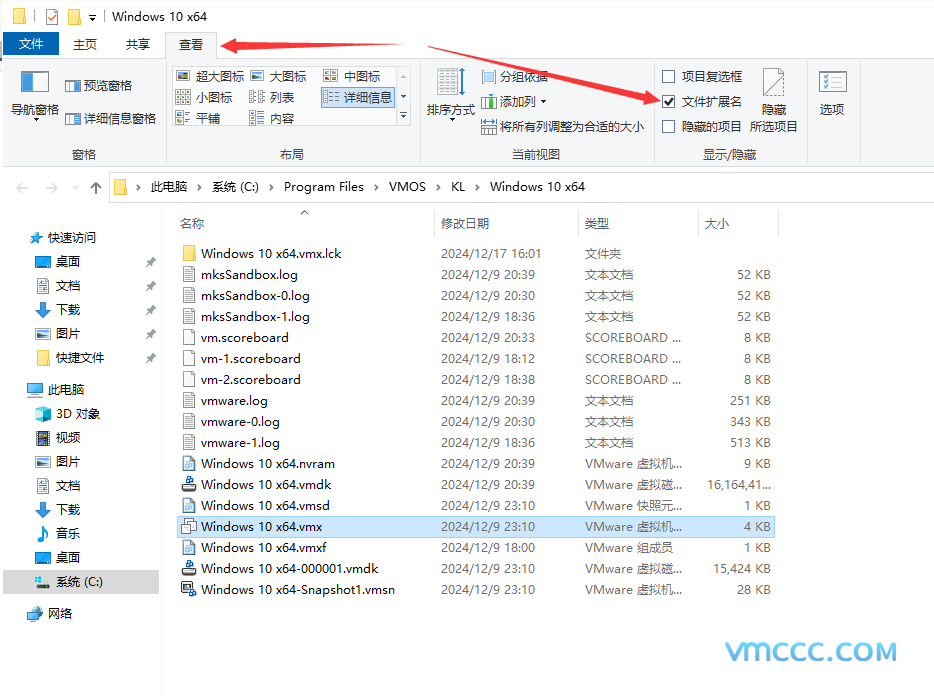Select the 详细信息 layout option
Viewport: 934px width, 696px height.
tap(357, 97)
